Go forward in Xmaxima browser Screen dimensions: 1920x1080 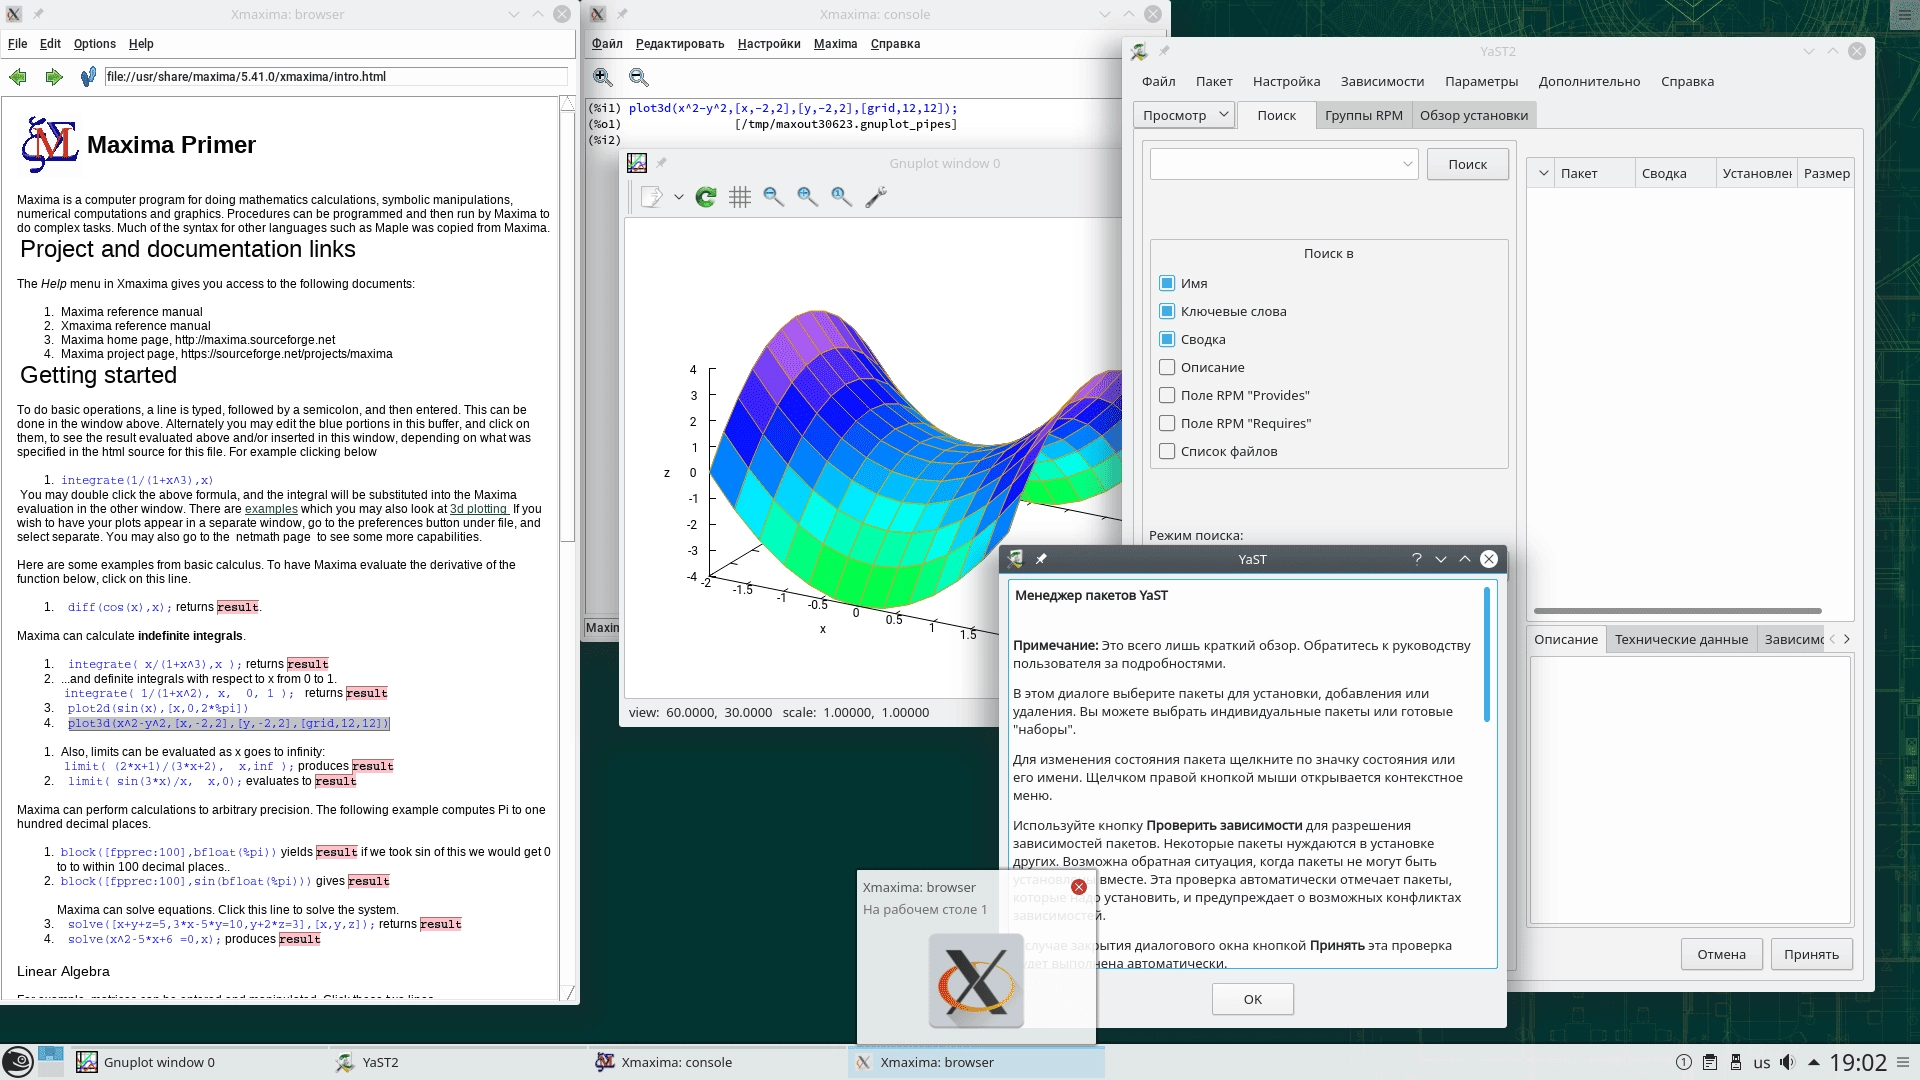pos(54,77)
